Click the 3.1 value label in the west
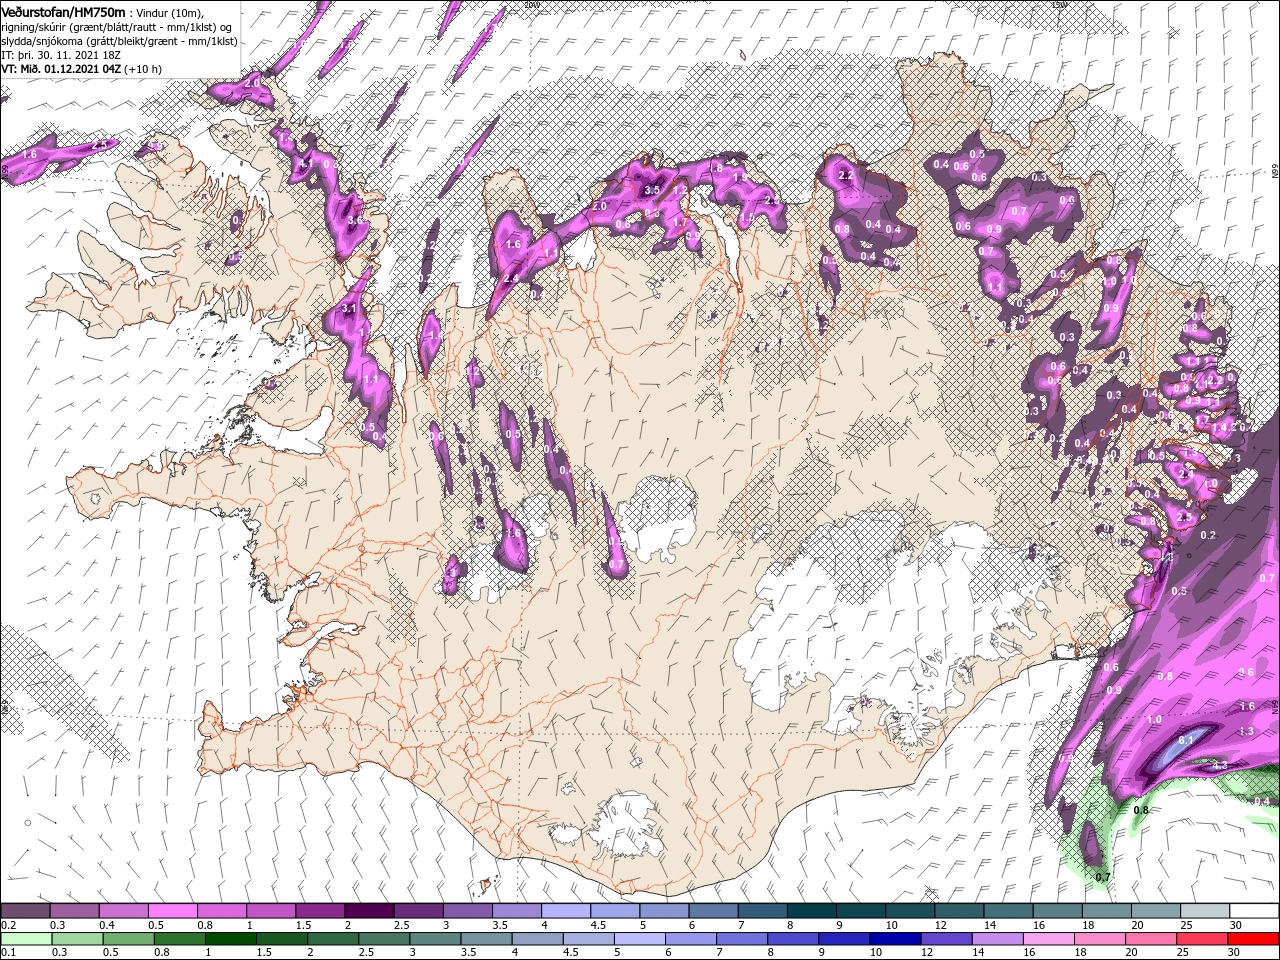1280x960 pixels. coord(348,309)
